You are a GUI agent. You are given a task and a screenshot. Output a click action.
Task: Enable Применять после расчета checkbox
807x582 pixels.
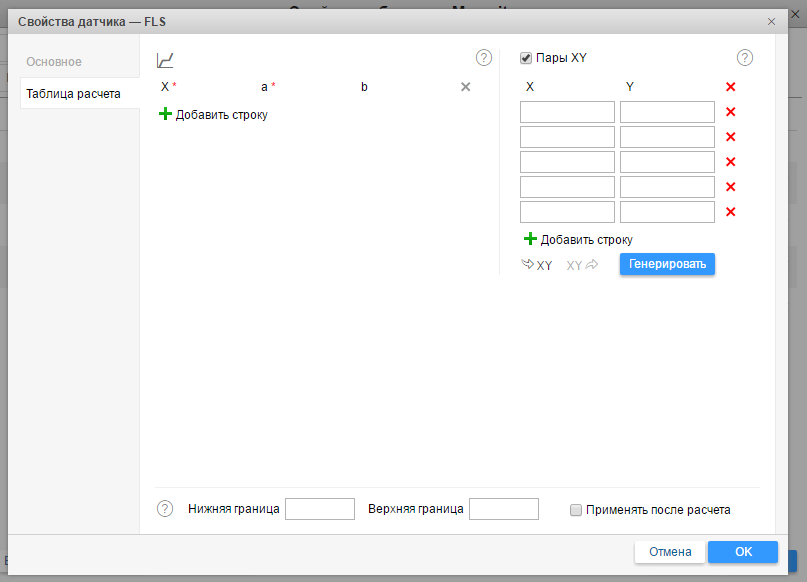pyautogui.click(x=576, y=510)
